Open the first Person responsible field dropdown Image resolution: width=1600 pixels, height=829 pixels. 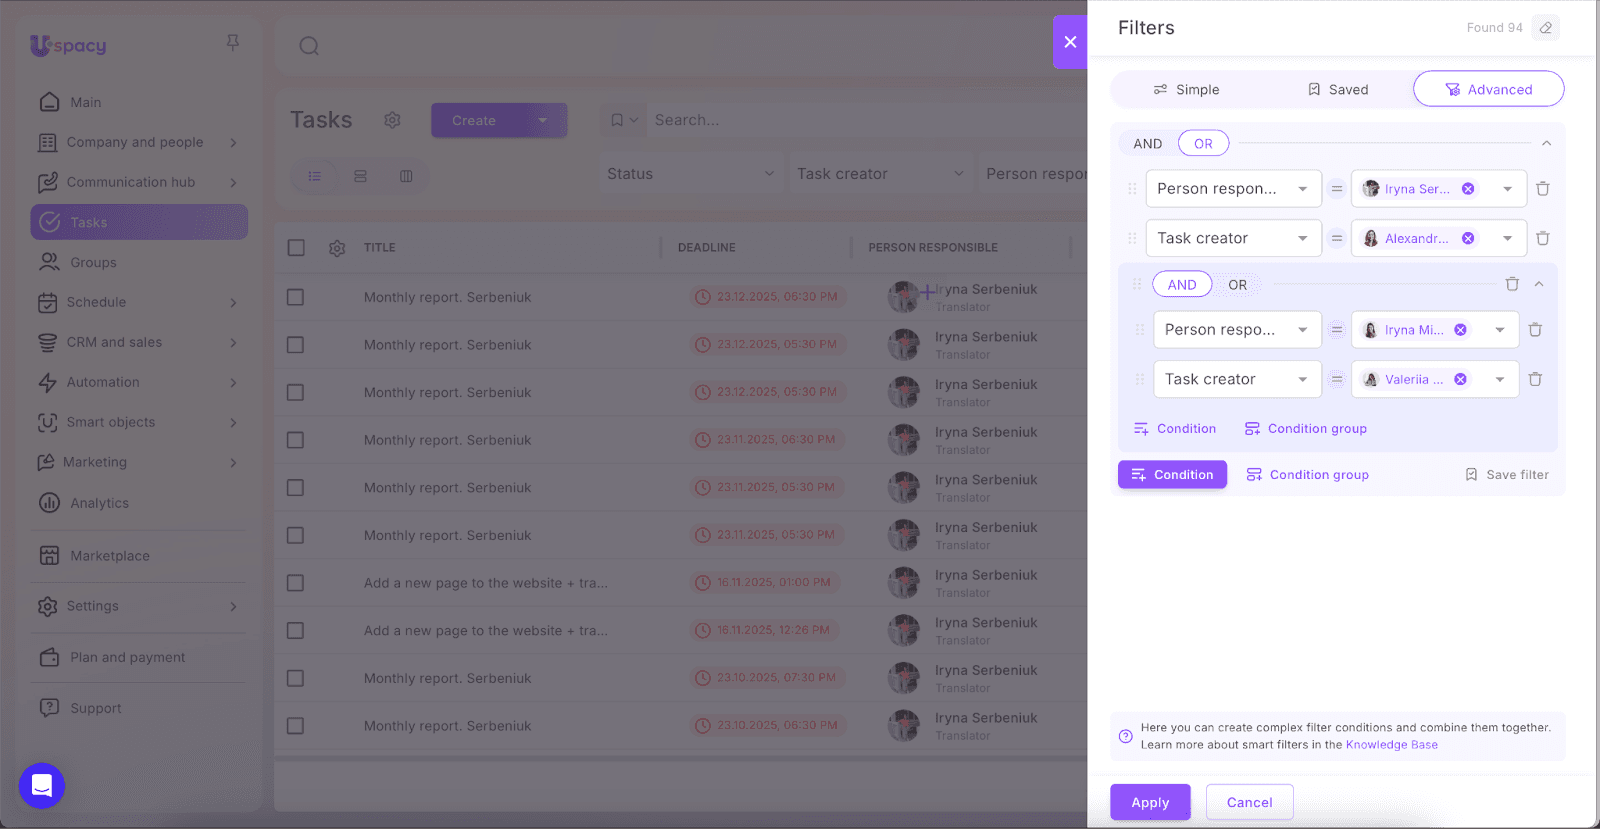1233,189
